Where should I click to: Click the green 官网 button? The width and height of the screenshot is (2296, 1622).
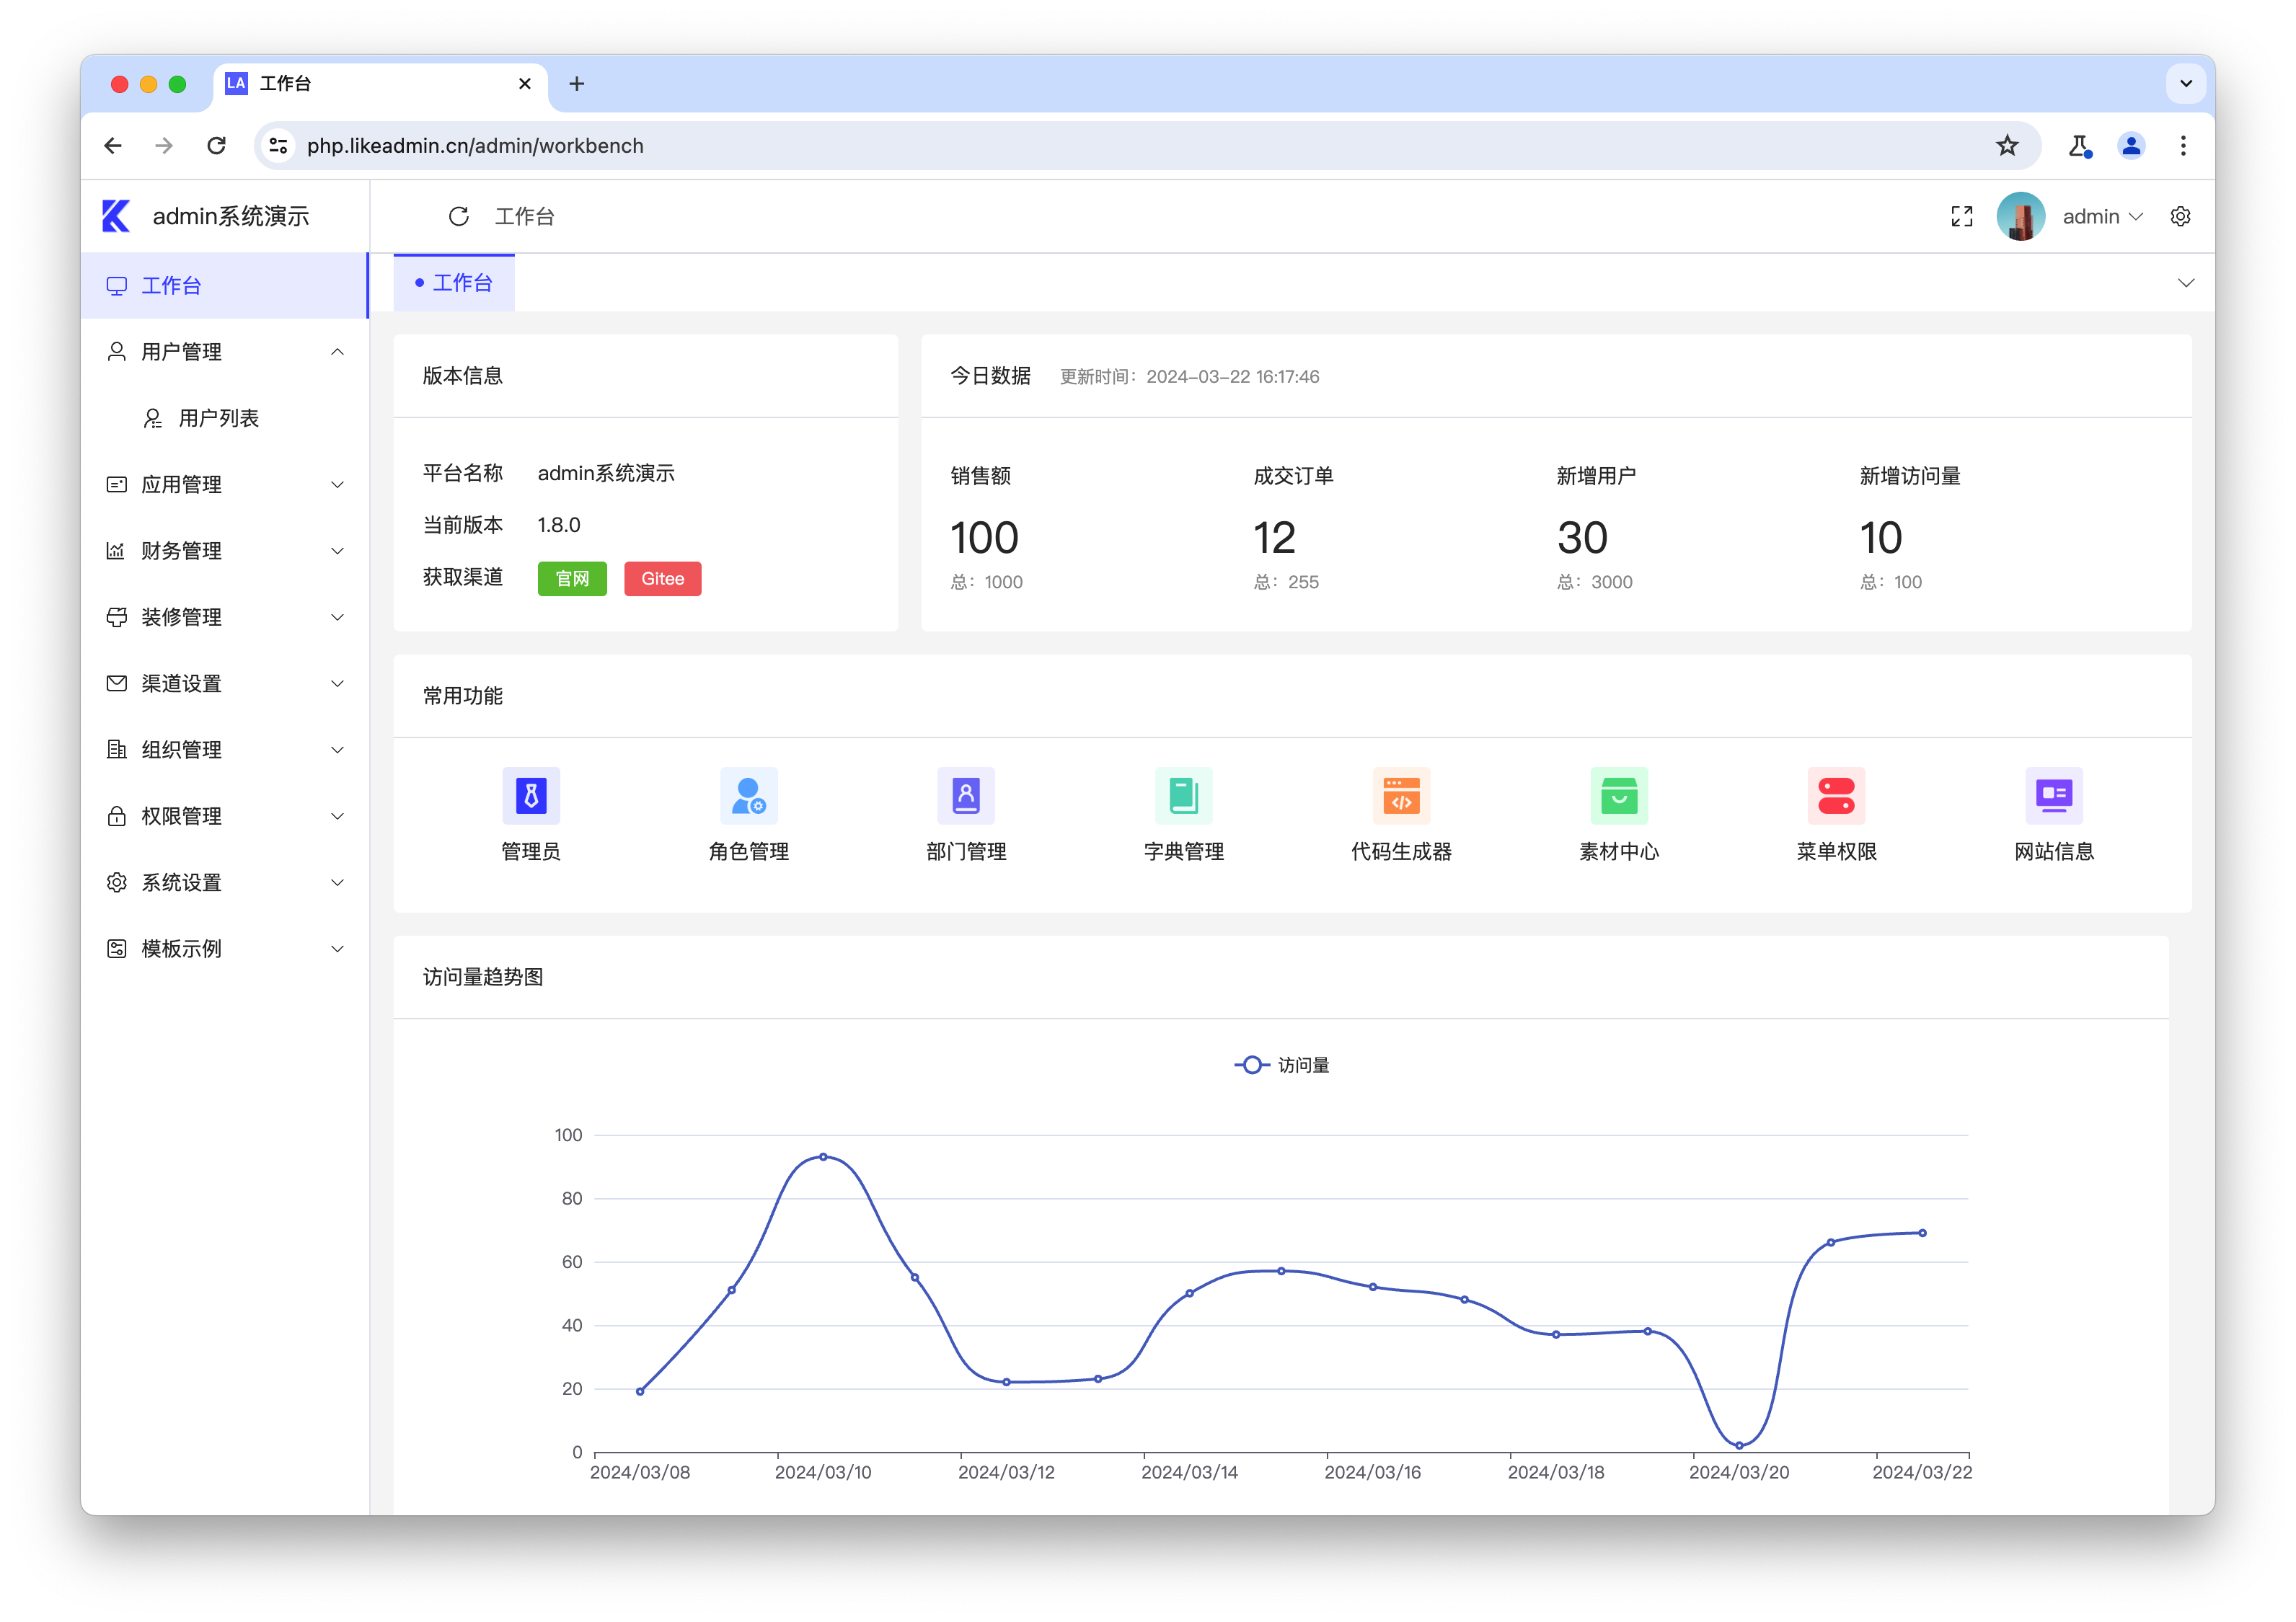click(x=572, y=579)
